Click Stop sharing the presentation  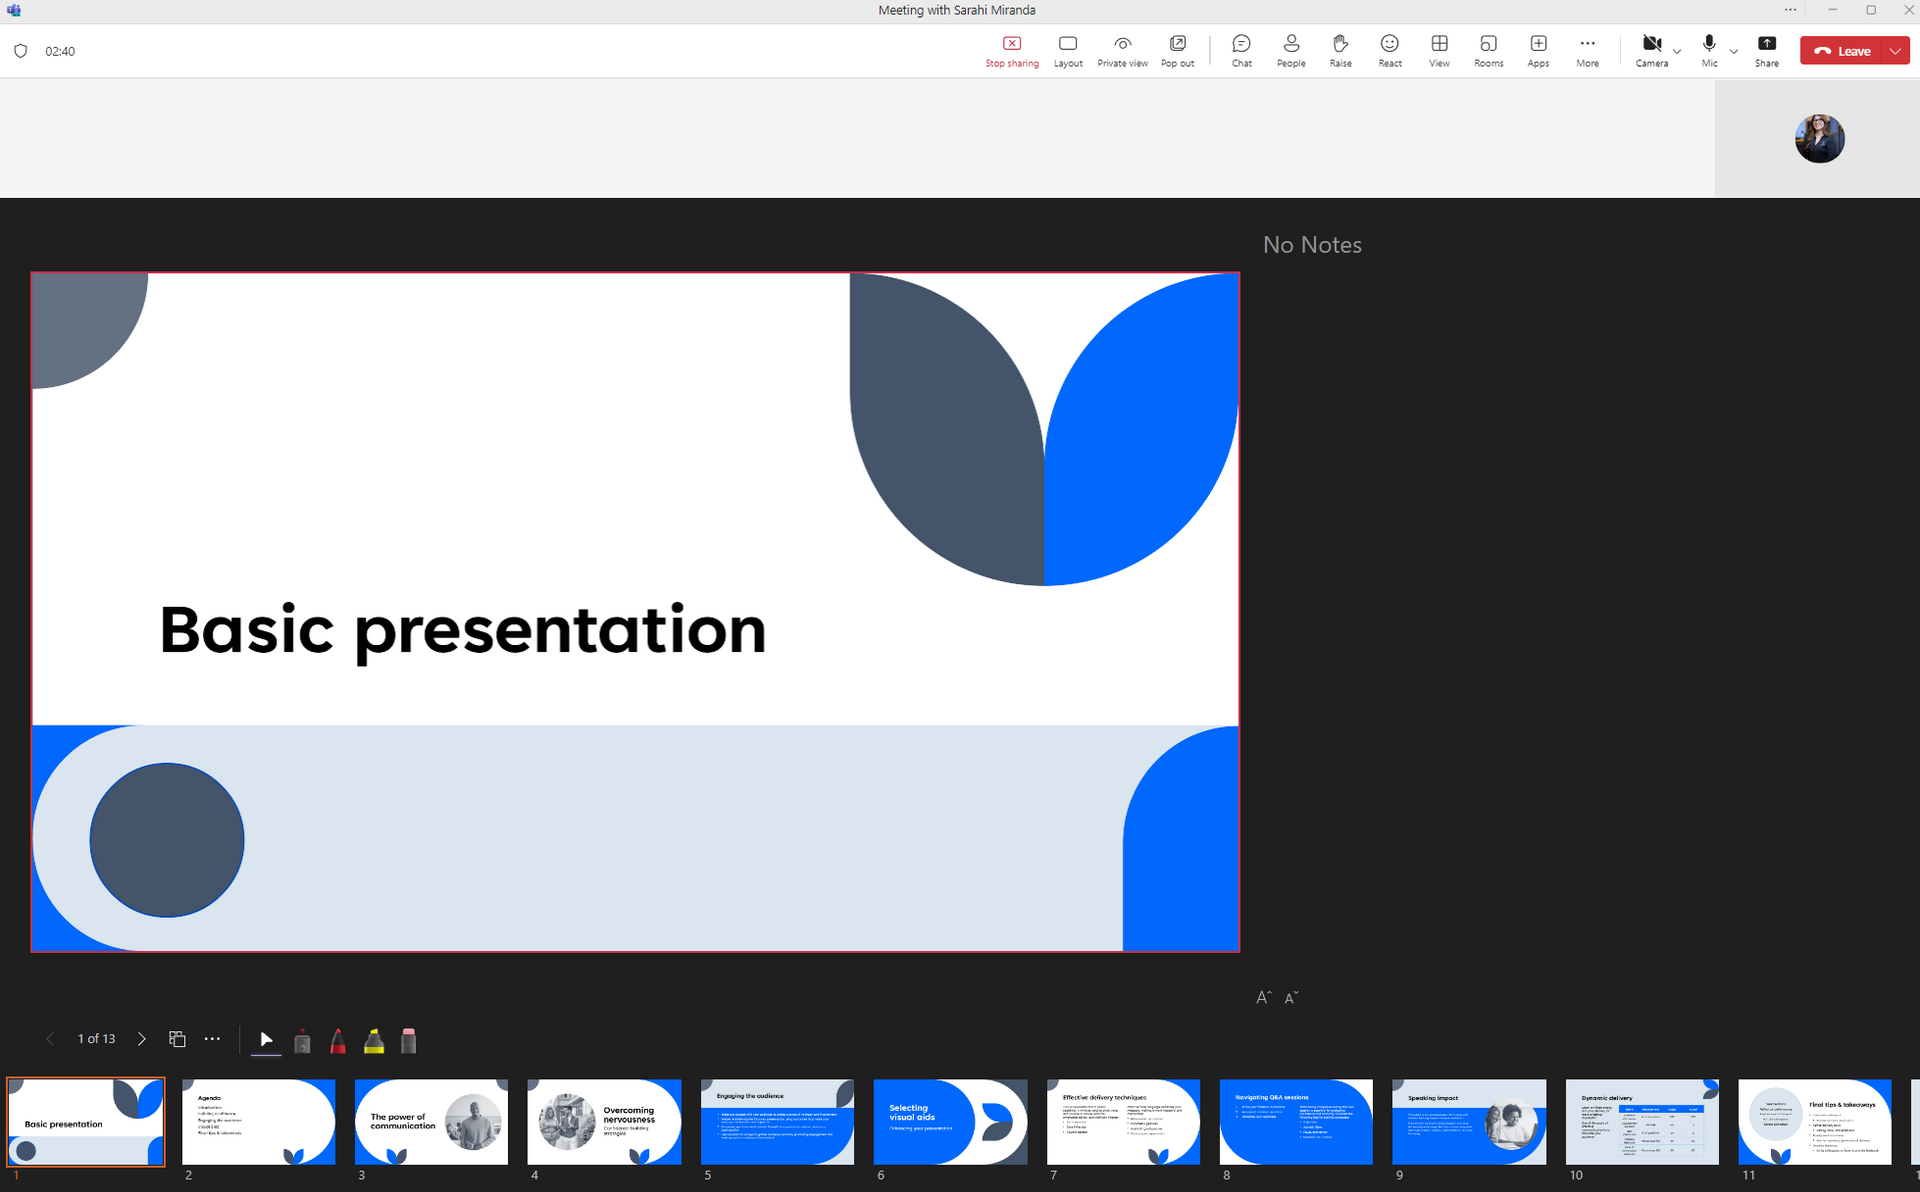click(x=1012, y=50)
